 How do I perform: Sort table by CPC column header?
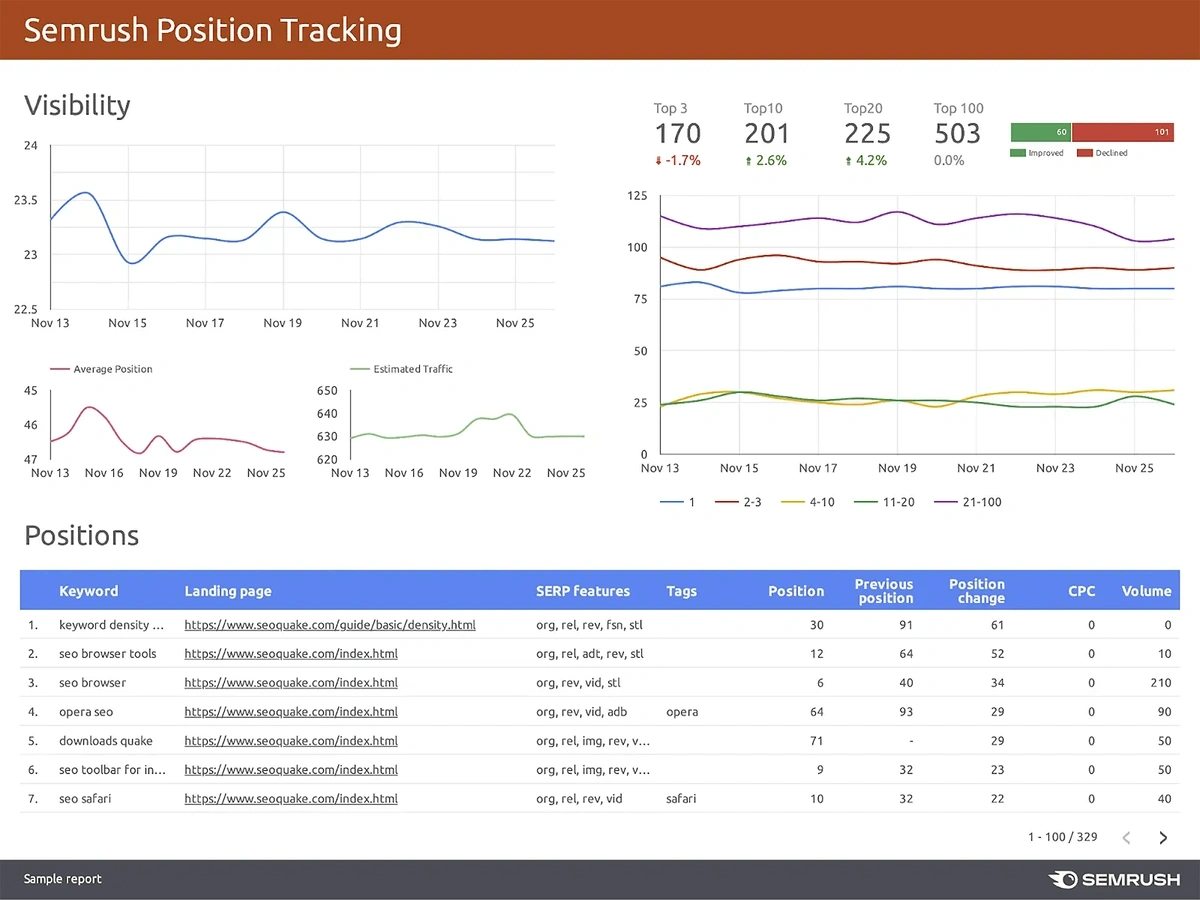click(1081, 591)
